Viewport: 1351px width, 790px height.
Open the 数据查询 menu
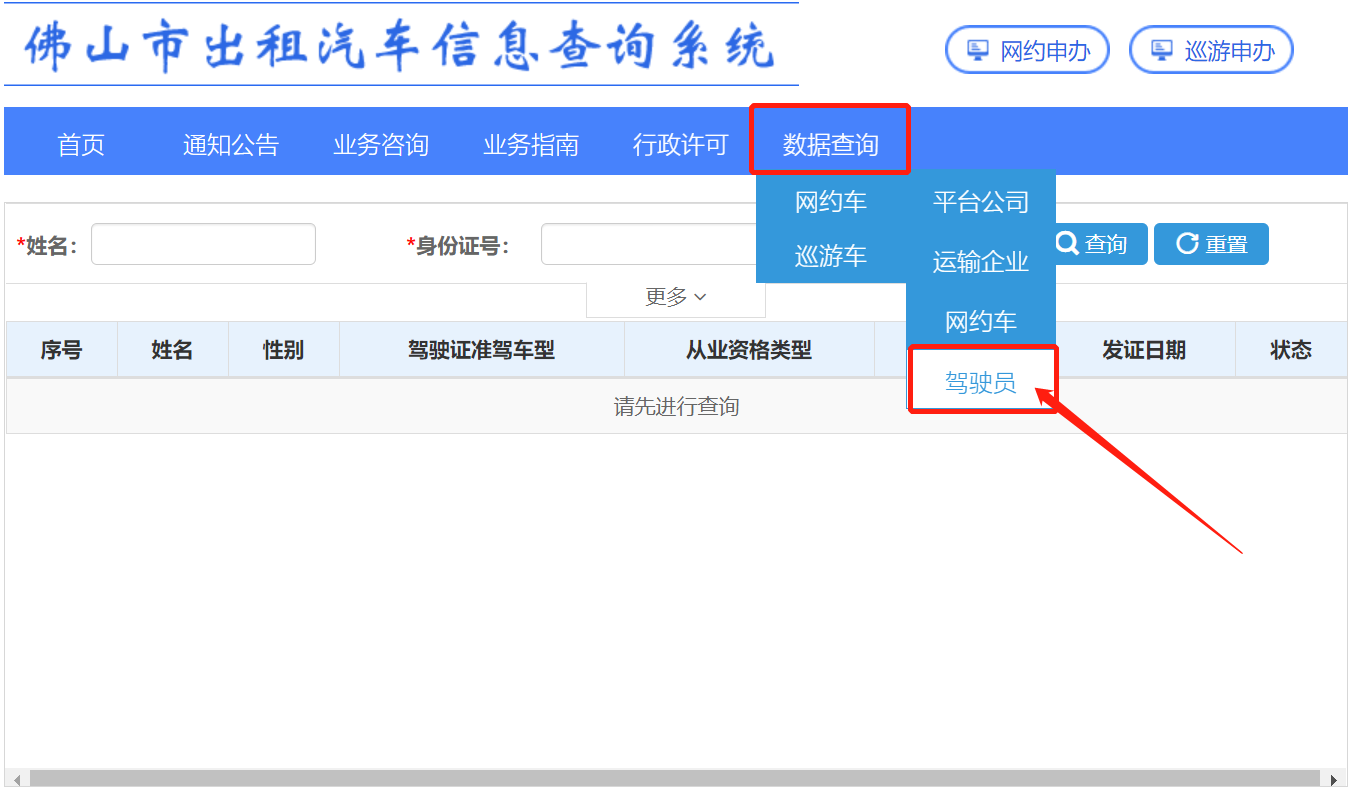pos(830,145)
